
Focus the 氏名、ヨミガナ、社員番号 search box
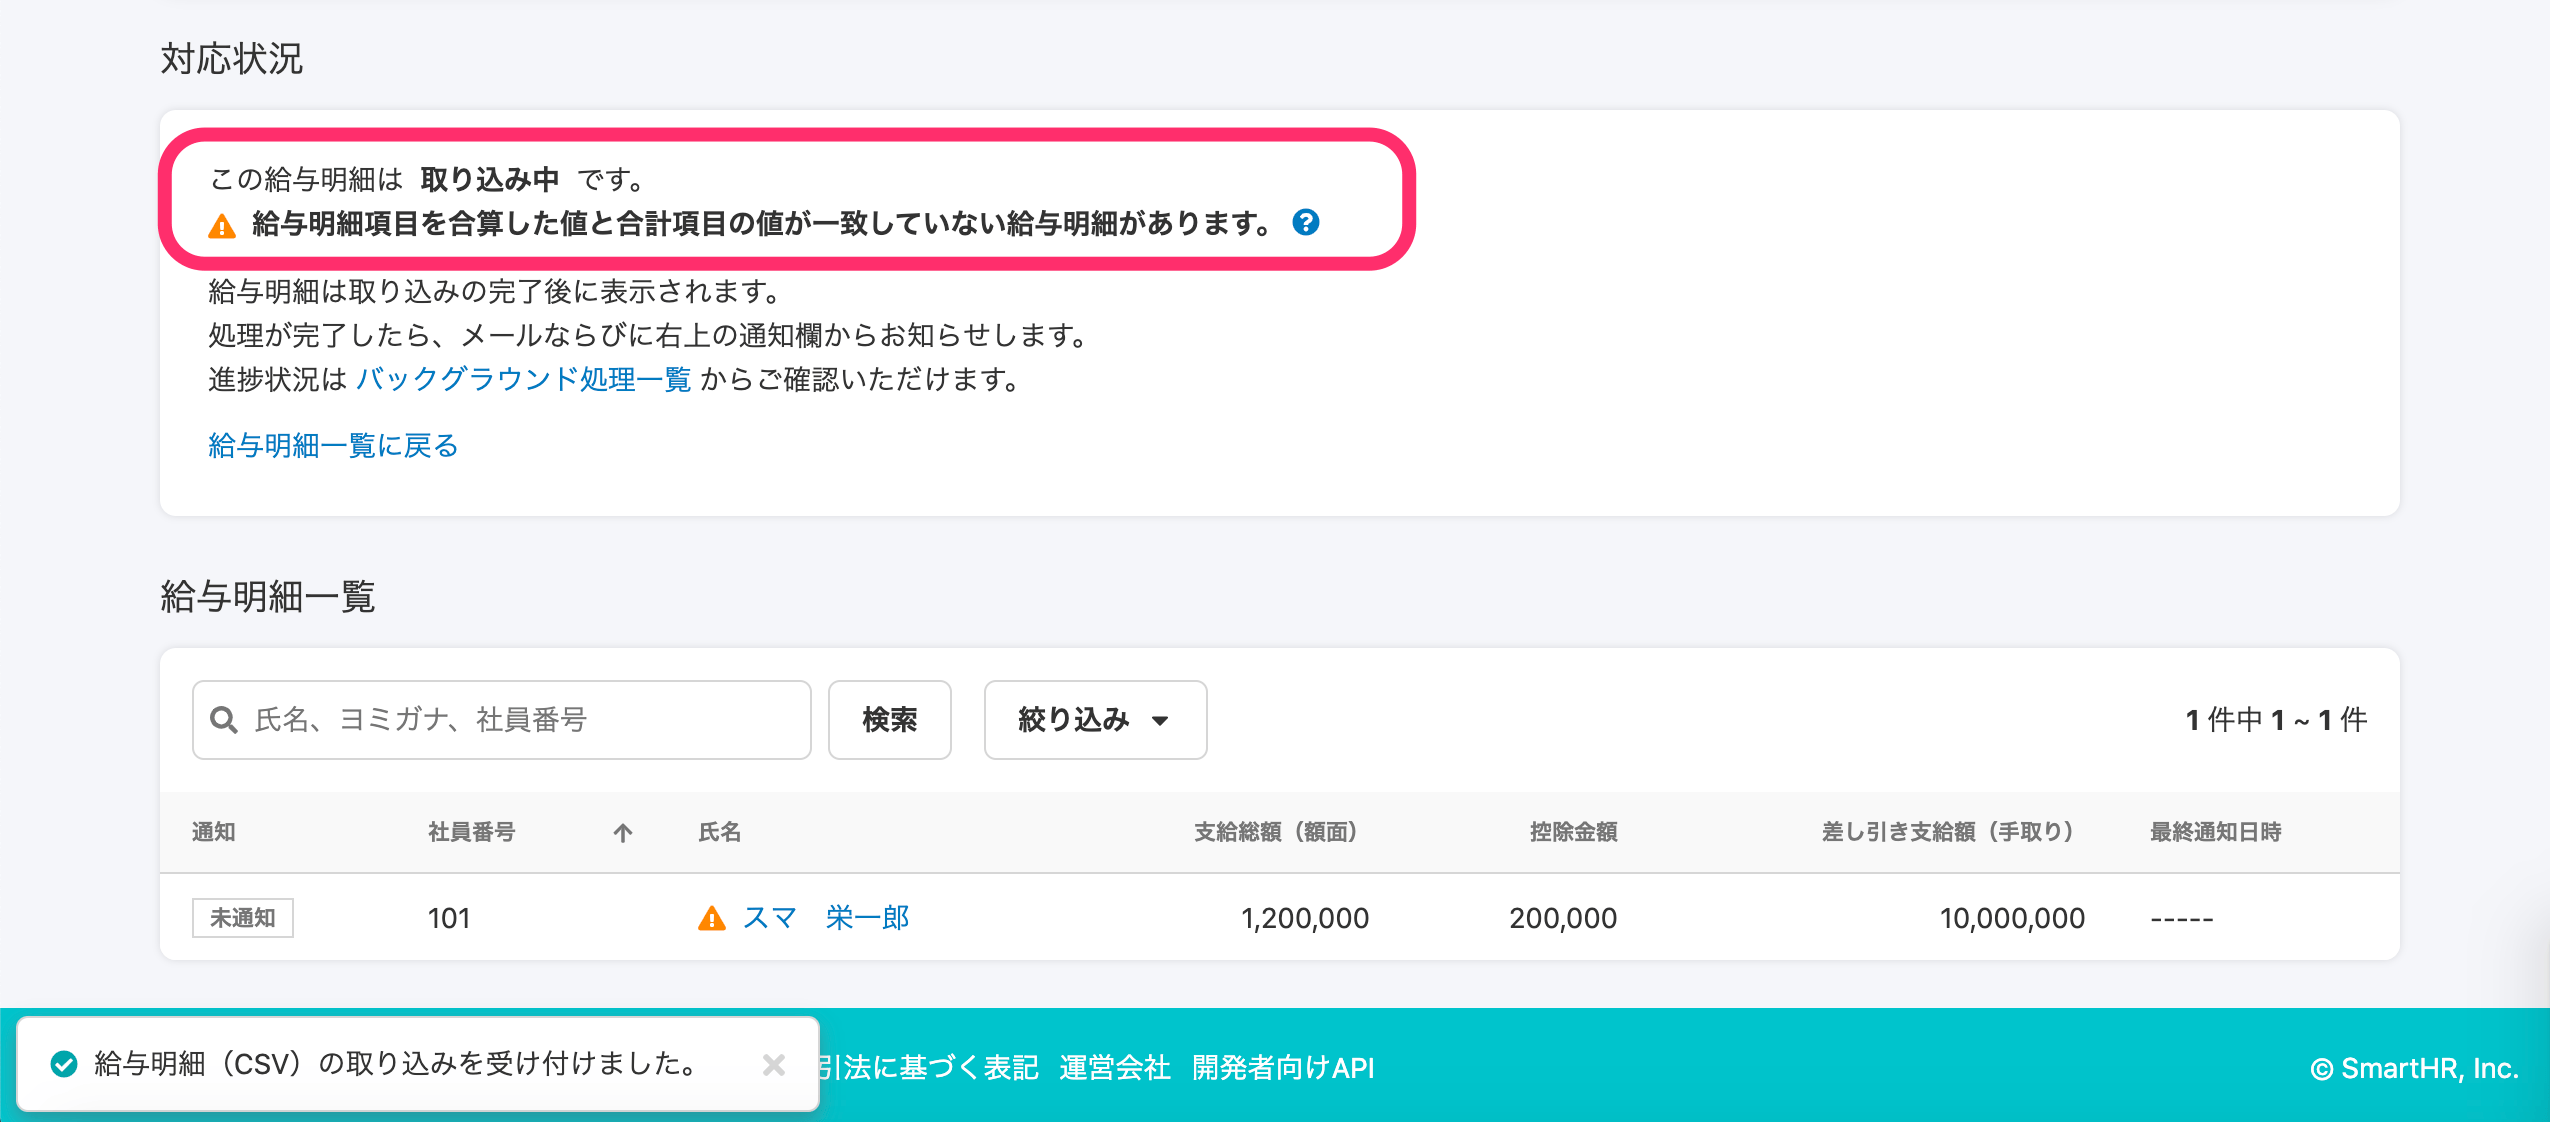501,720
